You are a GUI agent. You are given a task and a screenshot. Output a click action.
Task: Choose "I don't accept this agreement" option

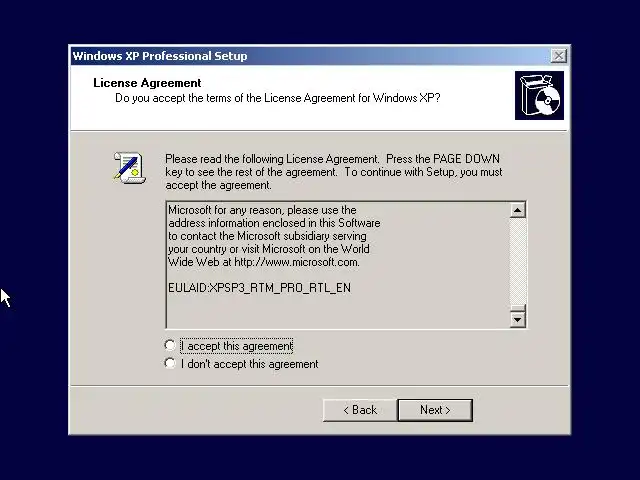point(170,363)
